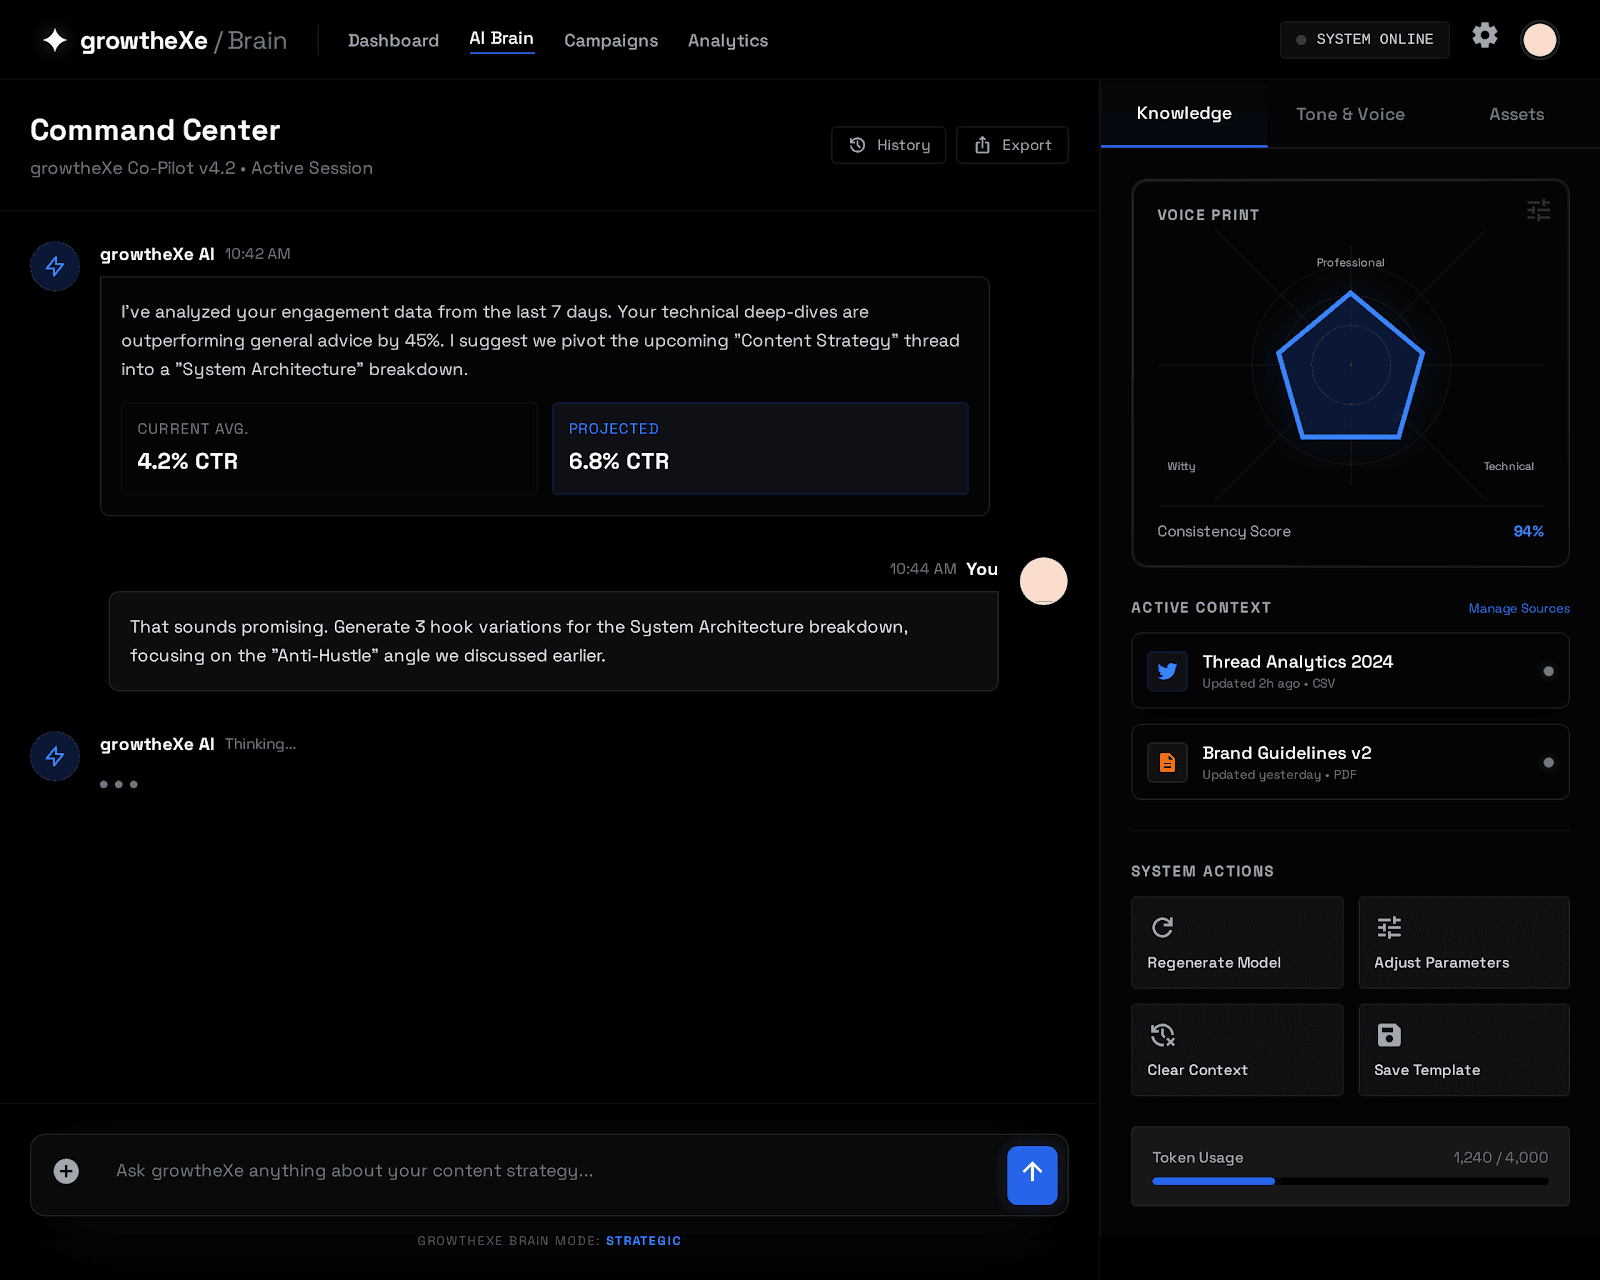Click the Twitter icon on Thread Analytics

[1167, 671]
